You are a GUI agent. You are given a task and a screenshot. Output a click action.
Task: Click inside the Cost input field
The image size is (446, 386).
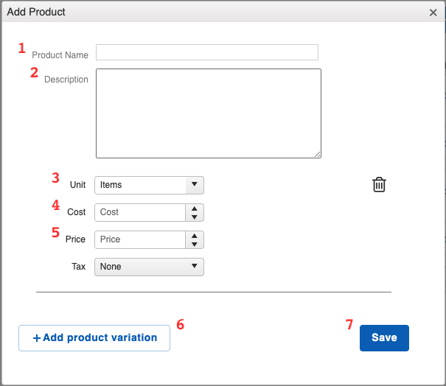(x=140, y=213)
